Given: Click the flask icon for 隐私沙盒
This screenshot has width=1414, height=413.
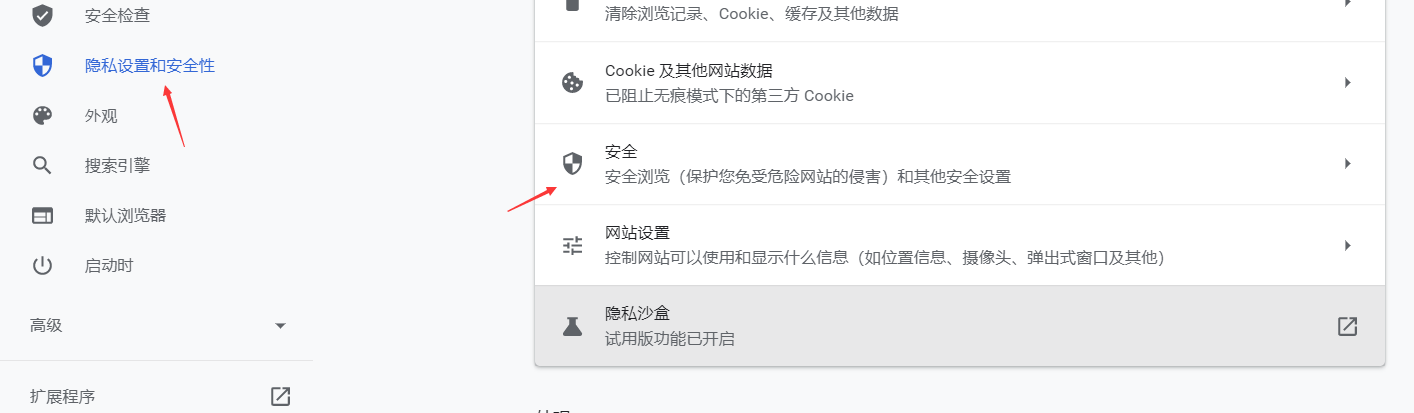Looking at the screenshot, I should (572, 326).
